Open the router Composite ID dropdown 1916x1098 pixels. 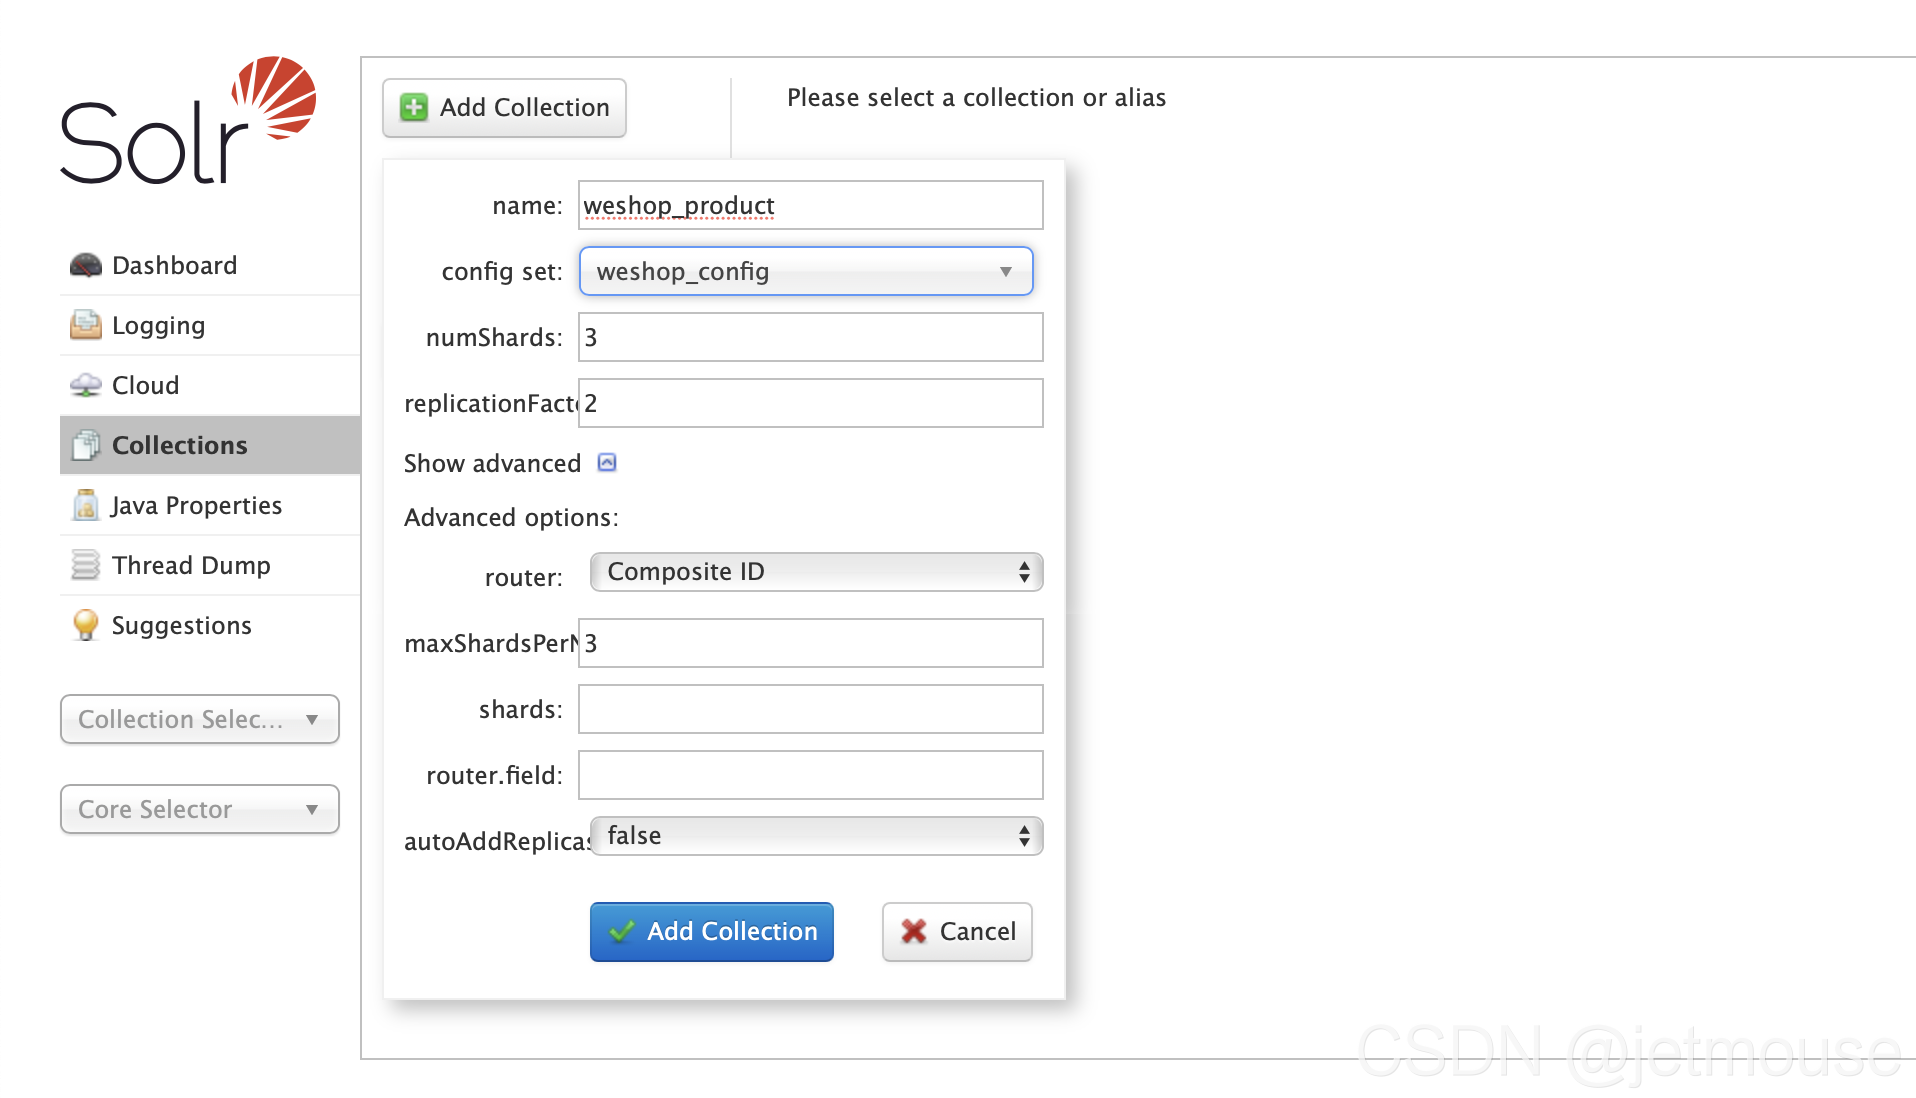(x=817, y=572)
